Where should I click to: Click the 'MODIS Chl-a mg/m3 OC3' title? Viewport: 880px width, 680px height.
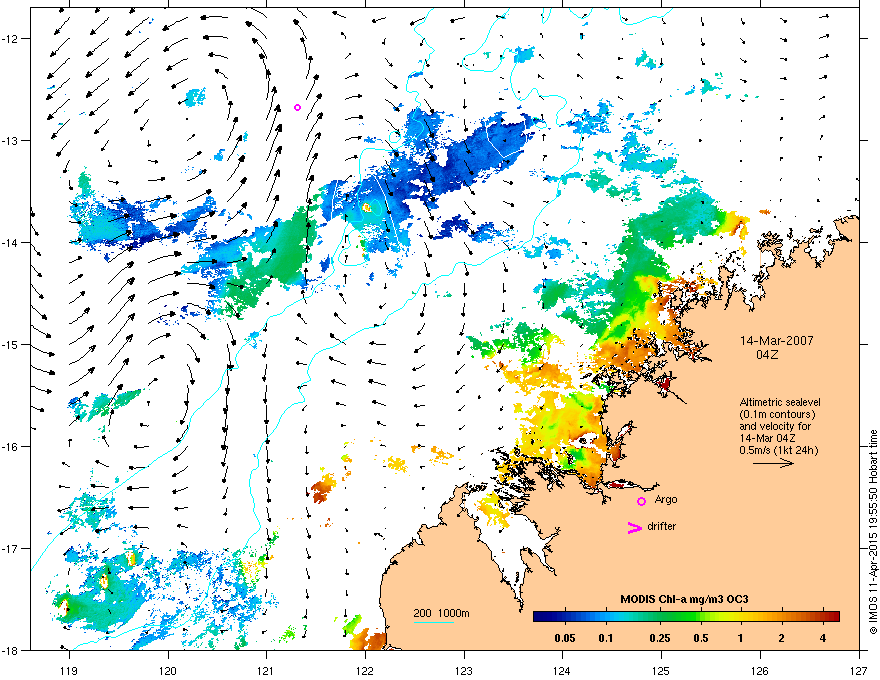684,599
